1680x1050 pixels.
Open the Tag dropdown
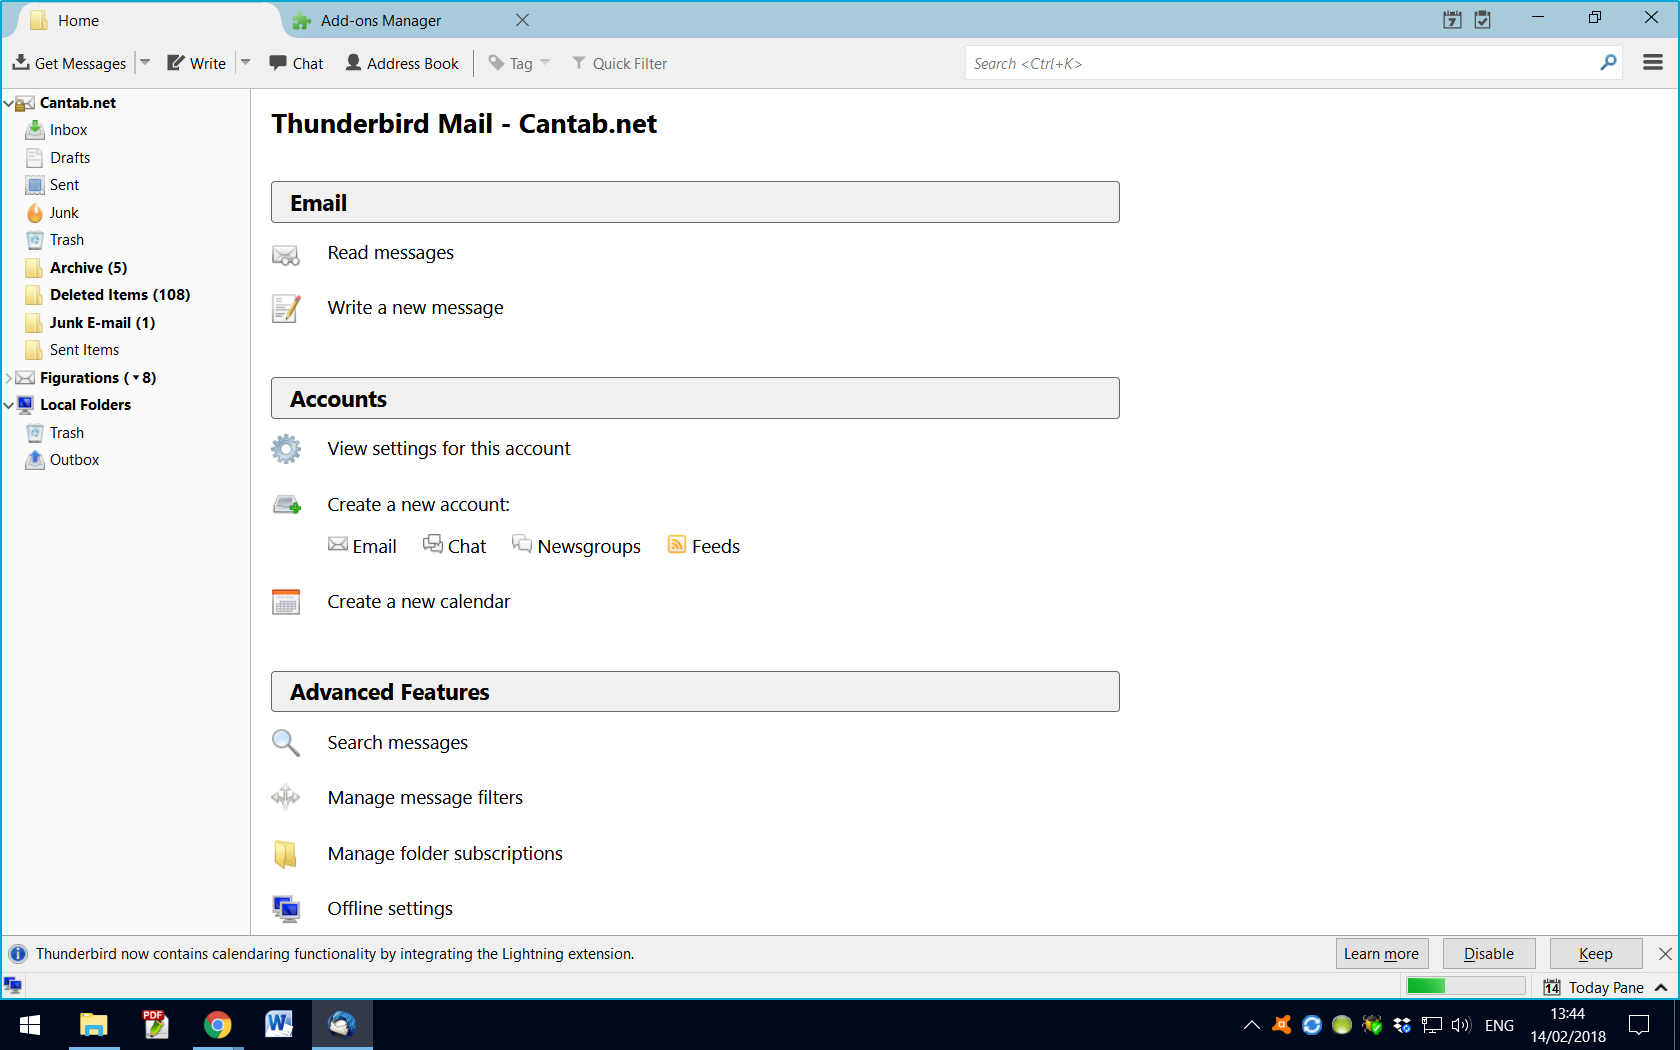pyautogui.click(x=545, y=62)
